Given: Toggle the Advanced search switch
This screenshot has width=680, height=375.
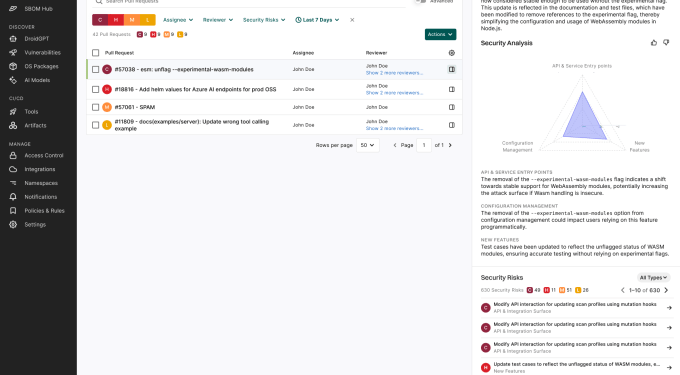Looking at the screenshot, I should (x=420, y=1).
